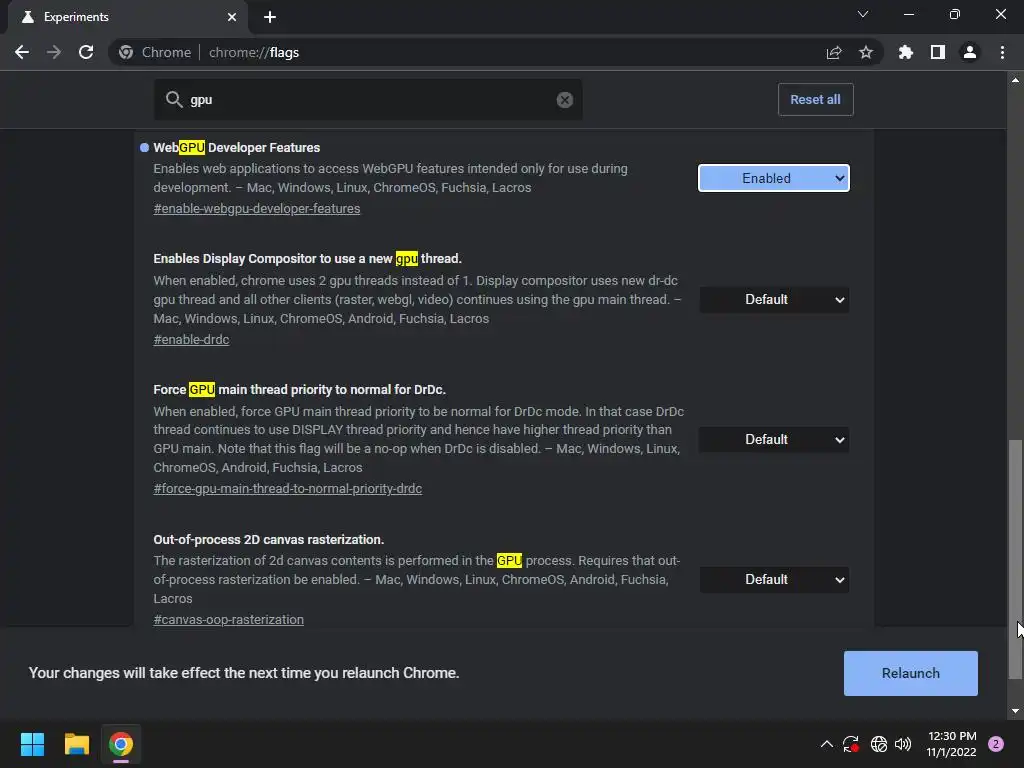
Task: Click the scrollbar up arrow
Action: click(x=1015, y=80)
